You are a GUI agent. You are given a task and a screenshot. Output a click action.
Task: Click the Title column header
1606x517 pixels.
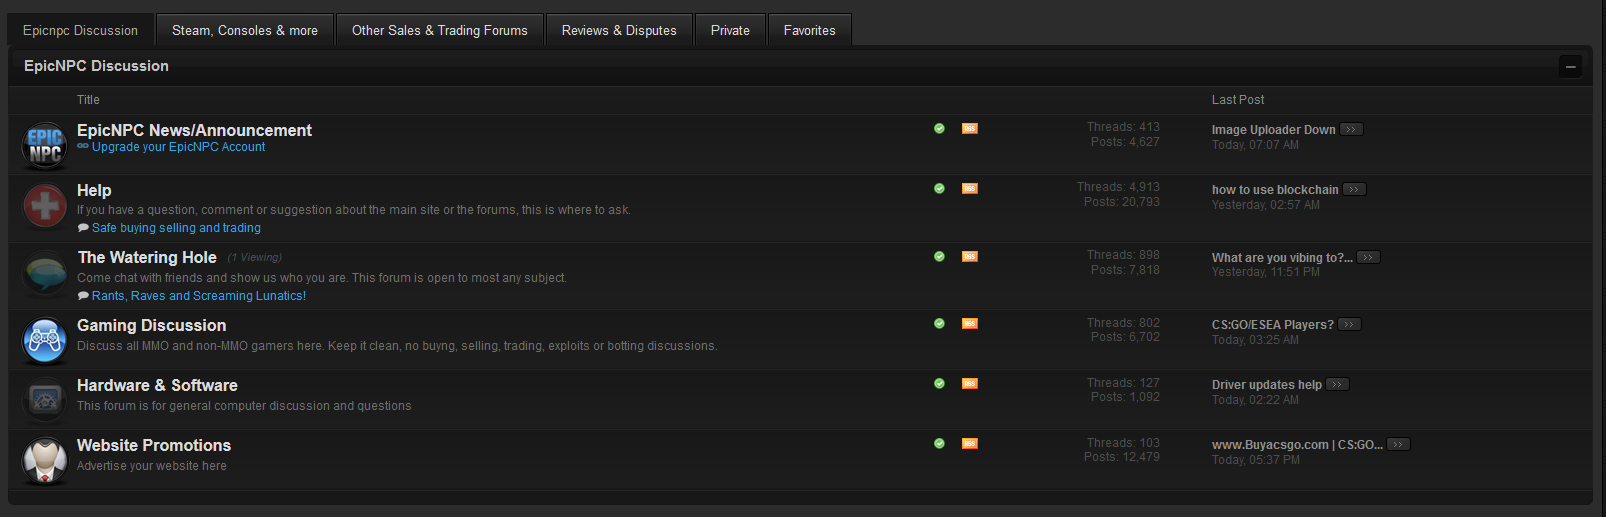click(x=88, y=100)
